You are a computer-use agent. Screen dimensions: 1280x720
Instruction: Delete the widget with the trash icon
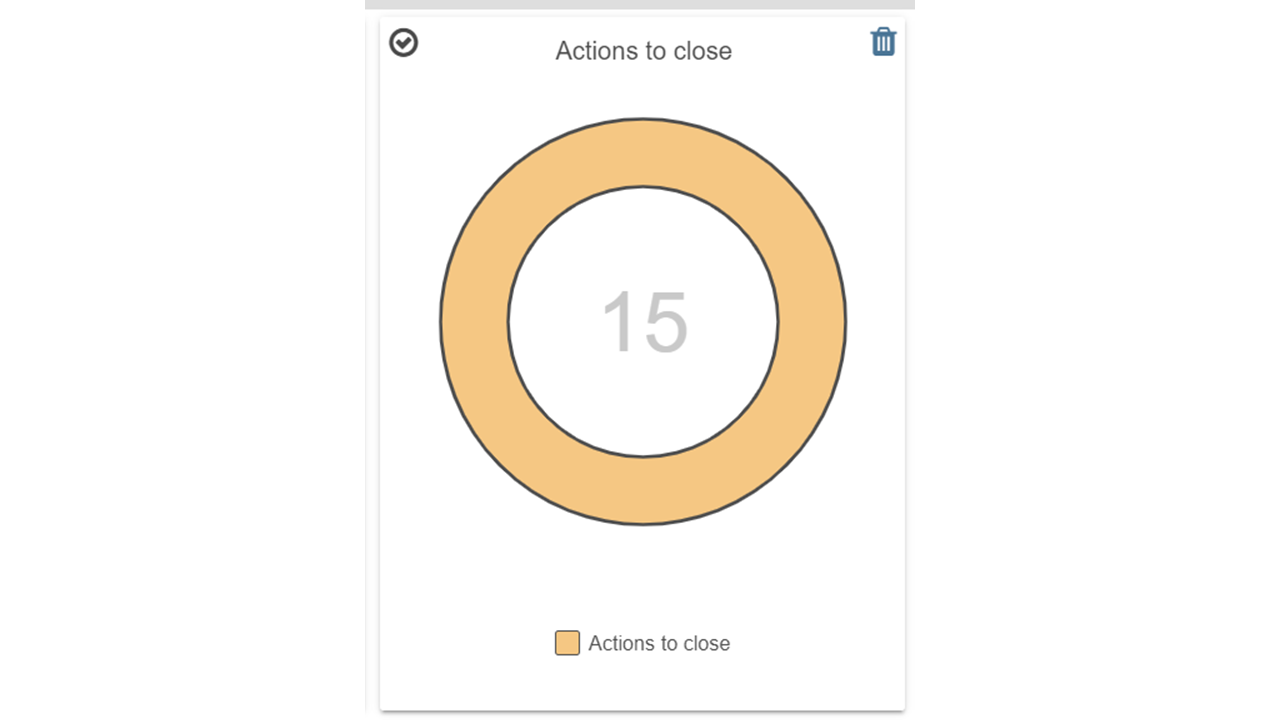(x=883, y=42)
